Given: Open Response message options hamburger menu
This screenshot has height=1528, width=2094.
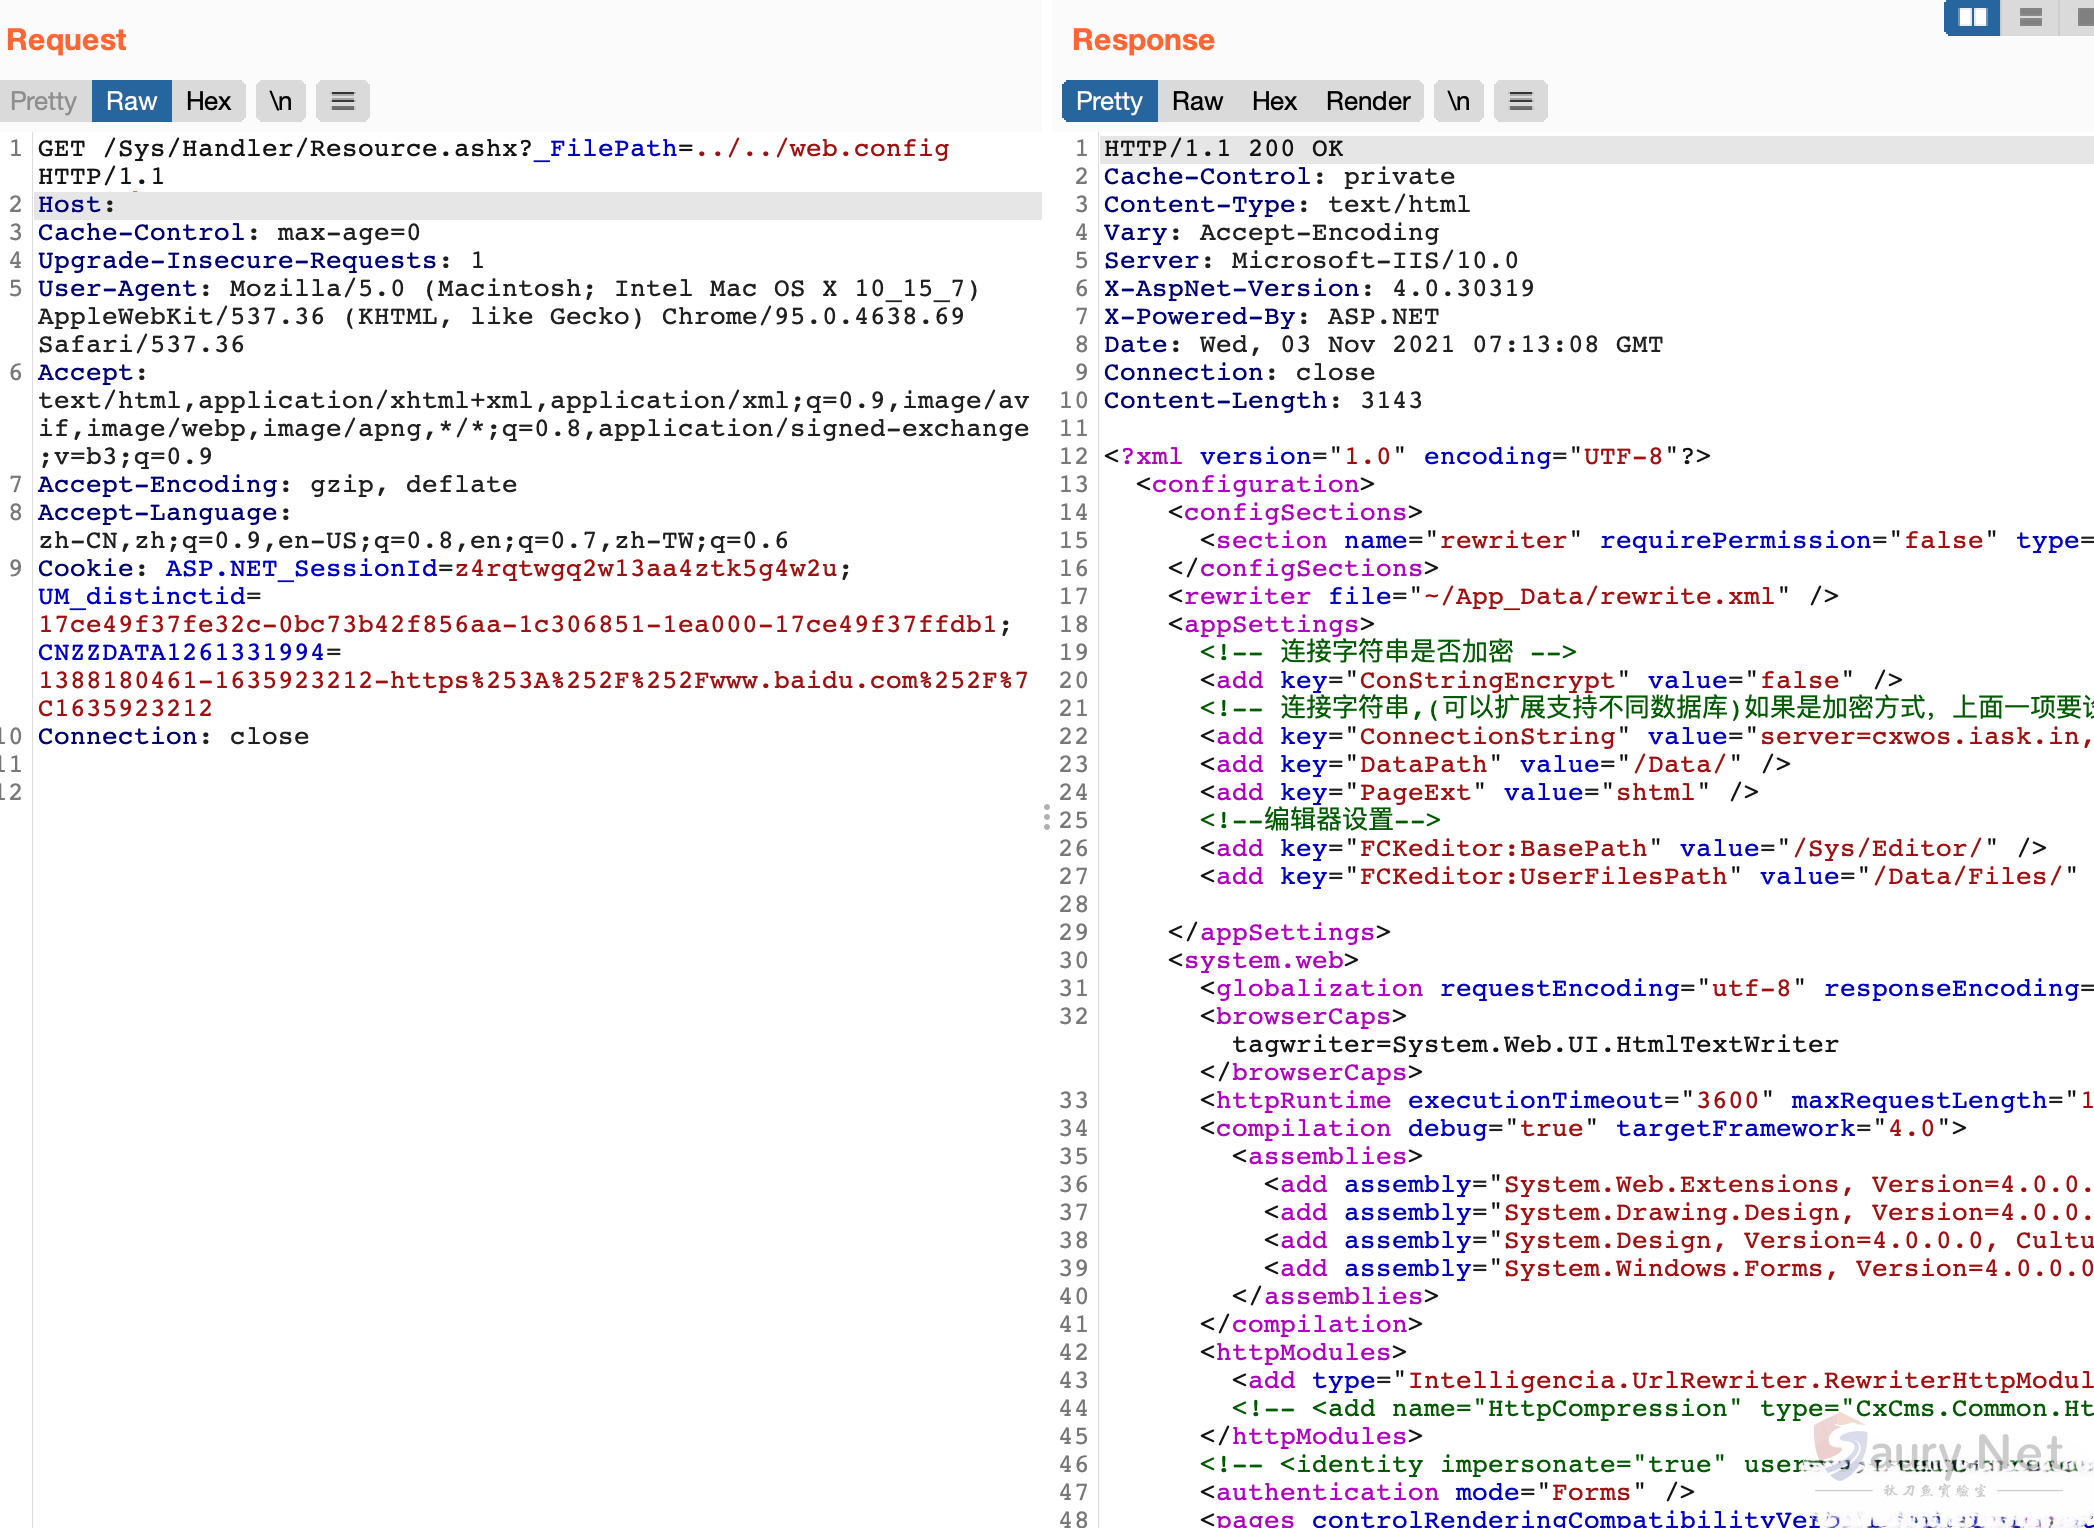Looking at the screenshot, I should coord(1521,101).
